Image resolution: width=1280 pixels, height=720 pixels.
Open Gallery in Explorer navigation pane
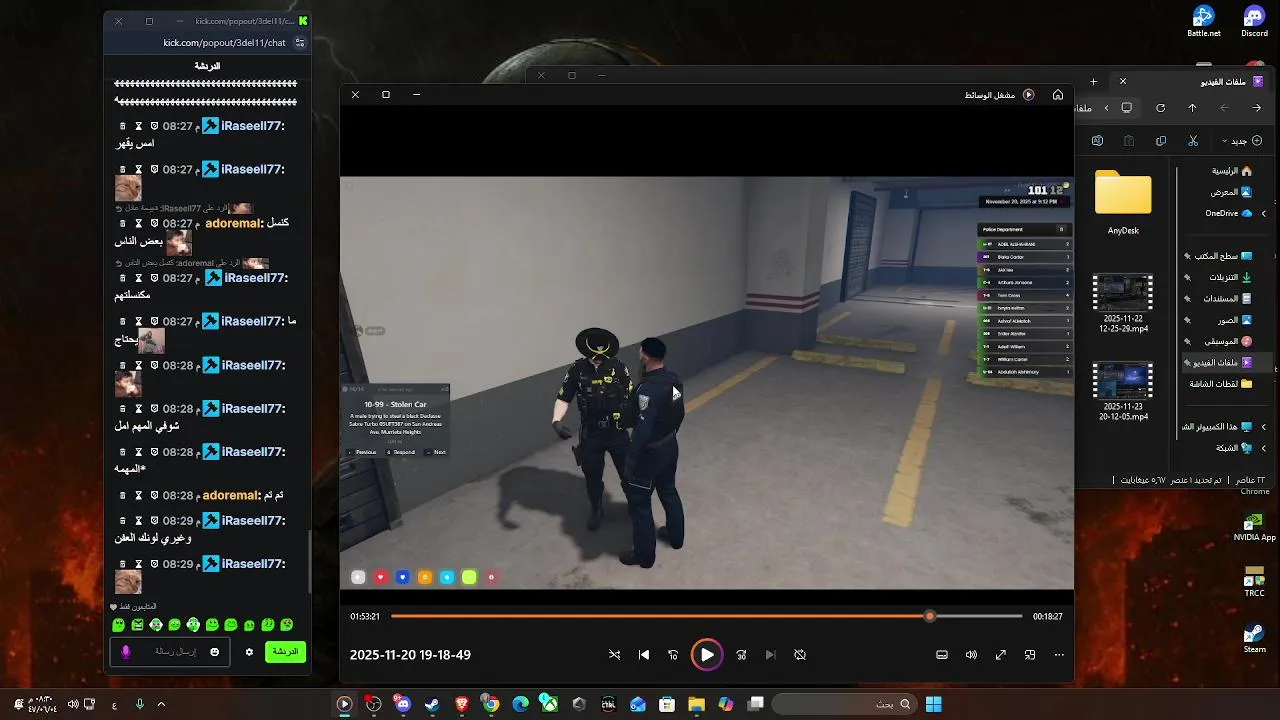tap(1231, 192)
